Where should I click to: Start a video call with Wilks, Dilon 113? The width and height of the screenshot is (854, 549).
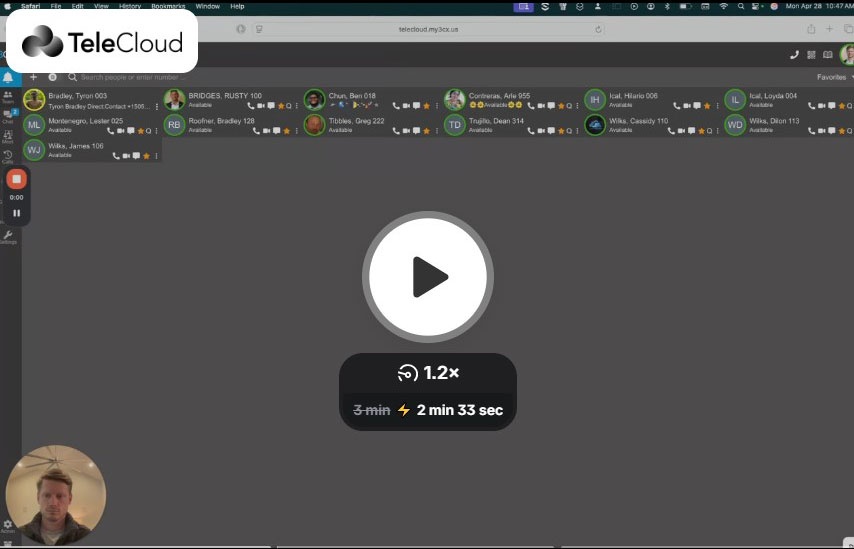[821, 131]
